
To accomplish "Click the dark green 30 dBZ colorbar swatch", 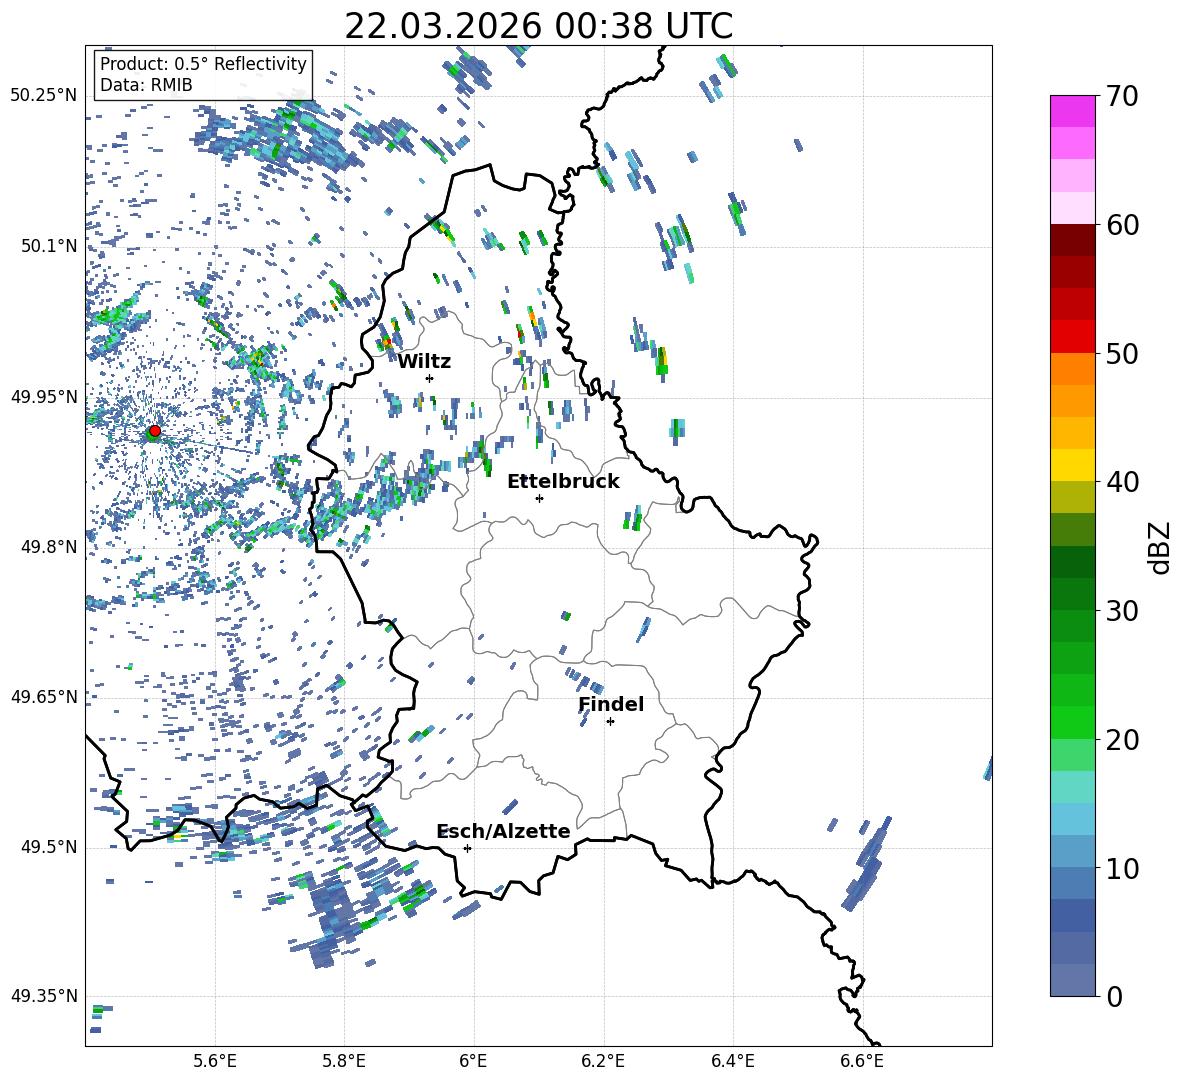I will tap(1072, 593).
